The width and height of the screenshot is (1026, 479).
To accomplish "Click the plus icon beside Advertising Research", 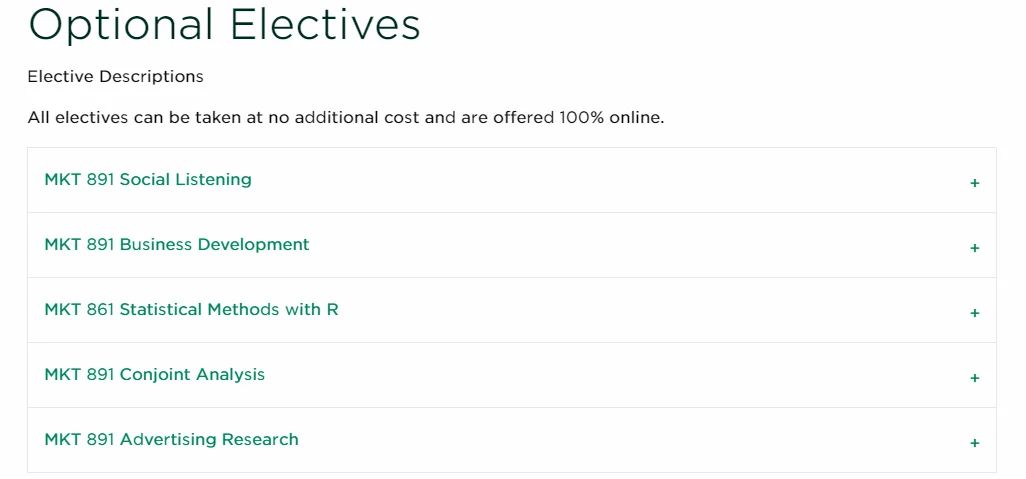I will (x=974, y=443).
